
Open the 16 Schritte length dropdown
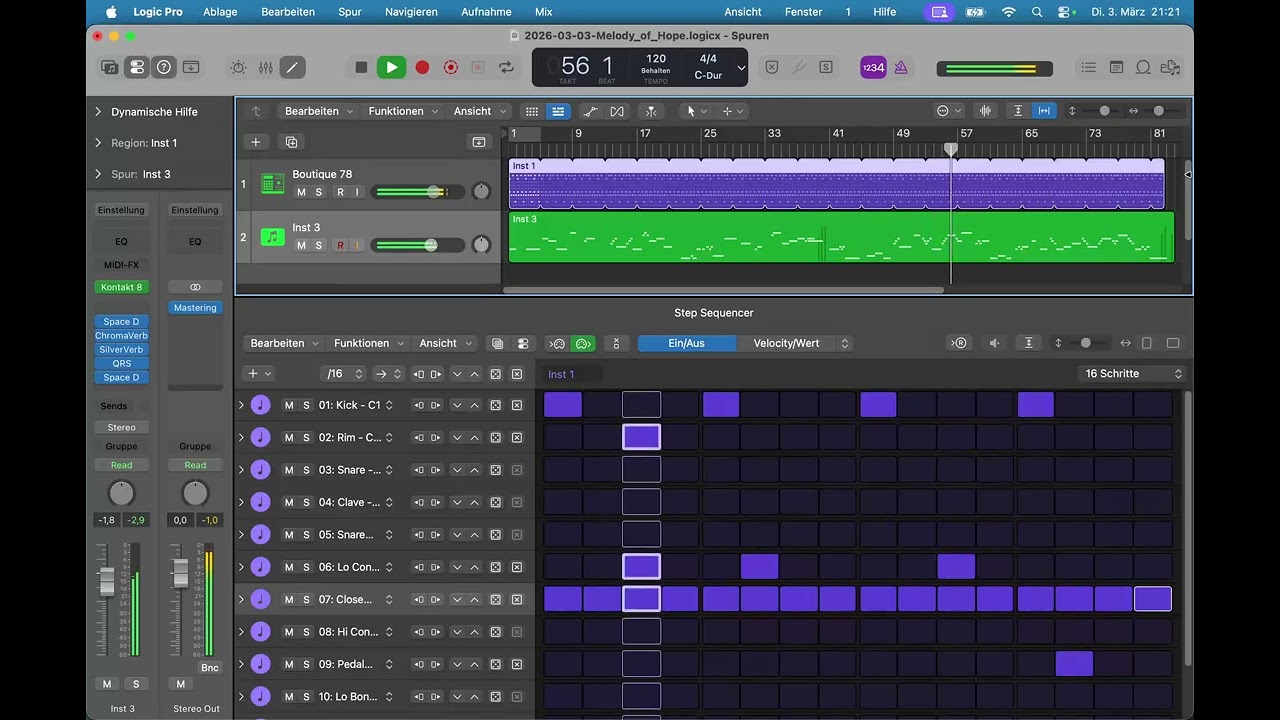tap(1134, 373)
